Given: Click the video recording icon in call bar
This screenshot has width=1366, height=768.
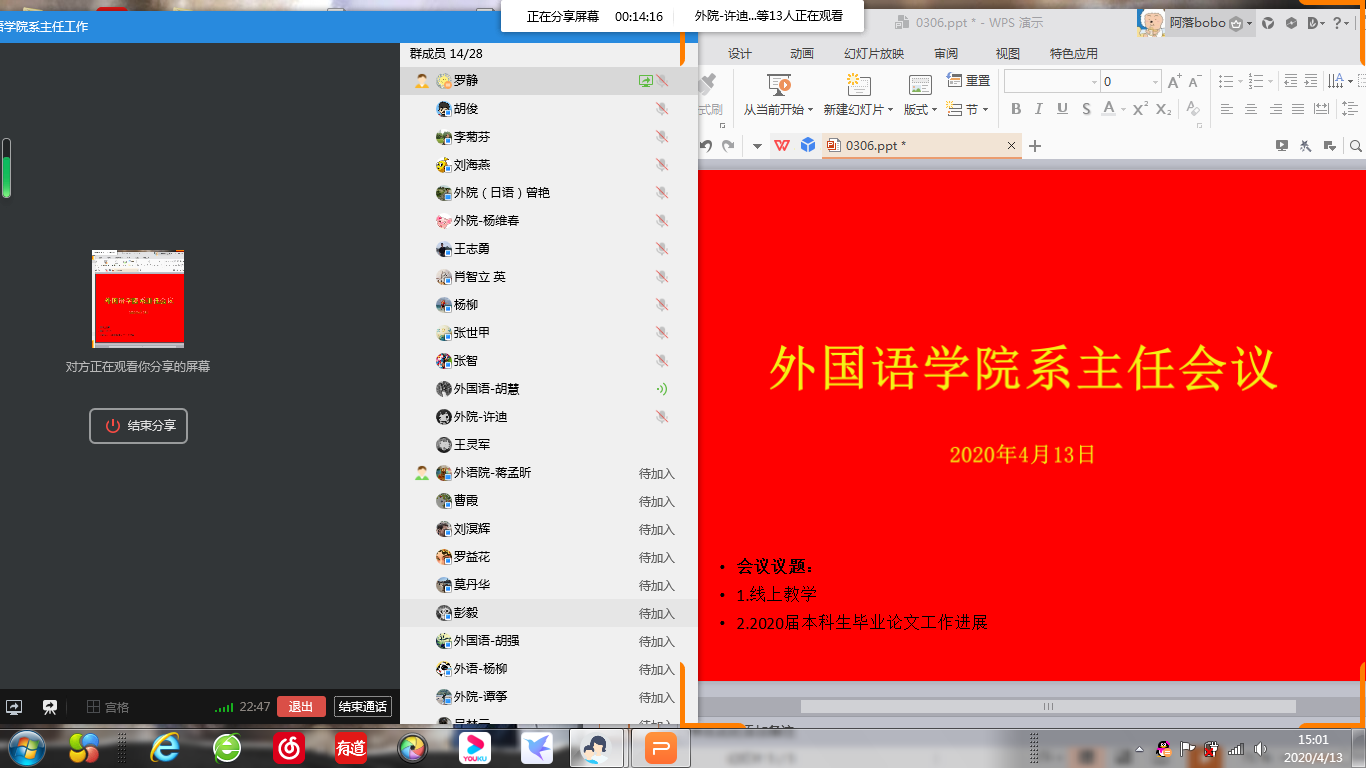Looking at the screenshot, I should pos(49,706).
